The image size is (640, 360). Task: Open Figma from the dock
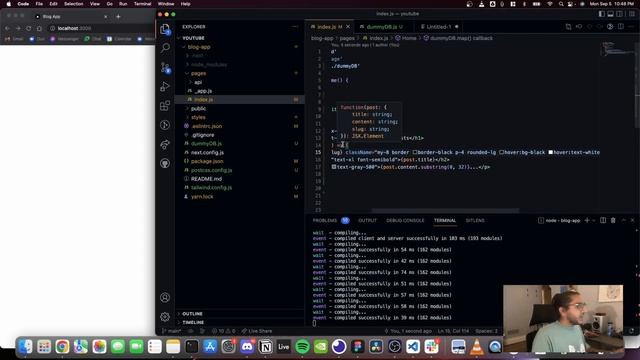click(358, 347)
